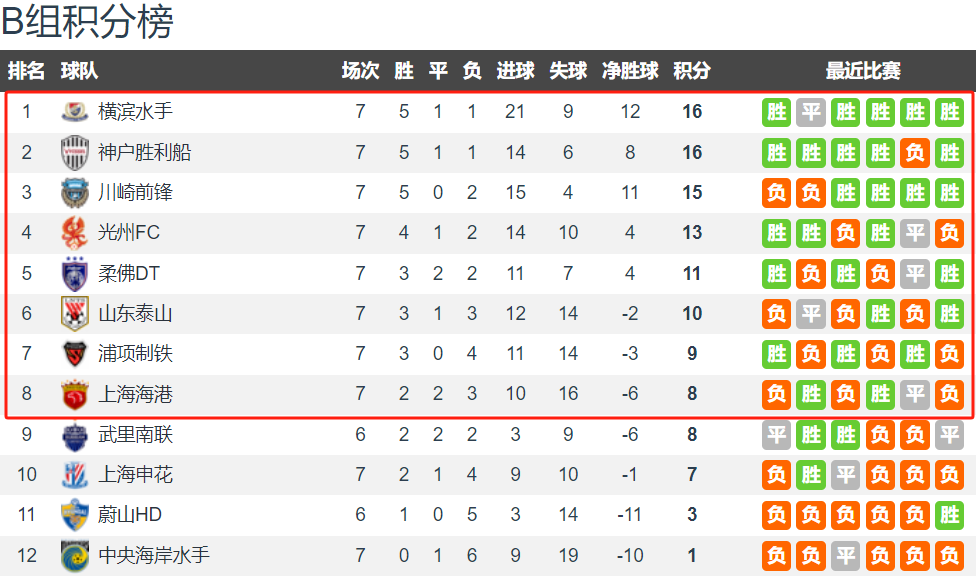Click the Shanghai Port (上海海港) team logo

click(75, 394)
